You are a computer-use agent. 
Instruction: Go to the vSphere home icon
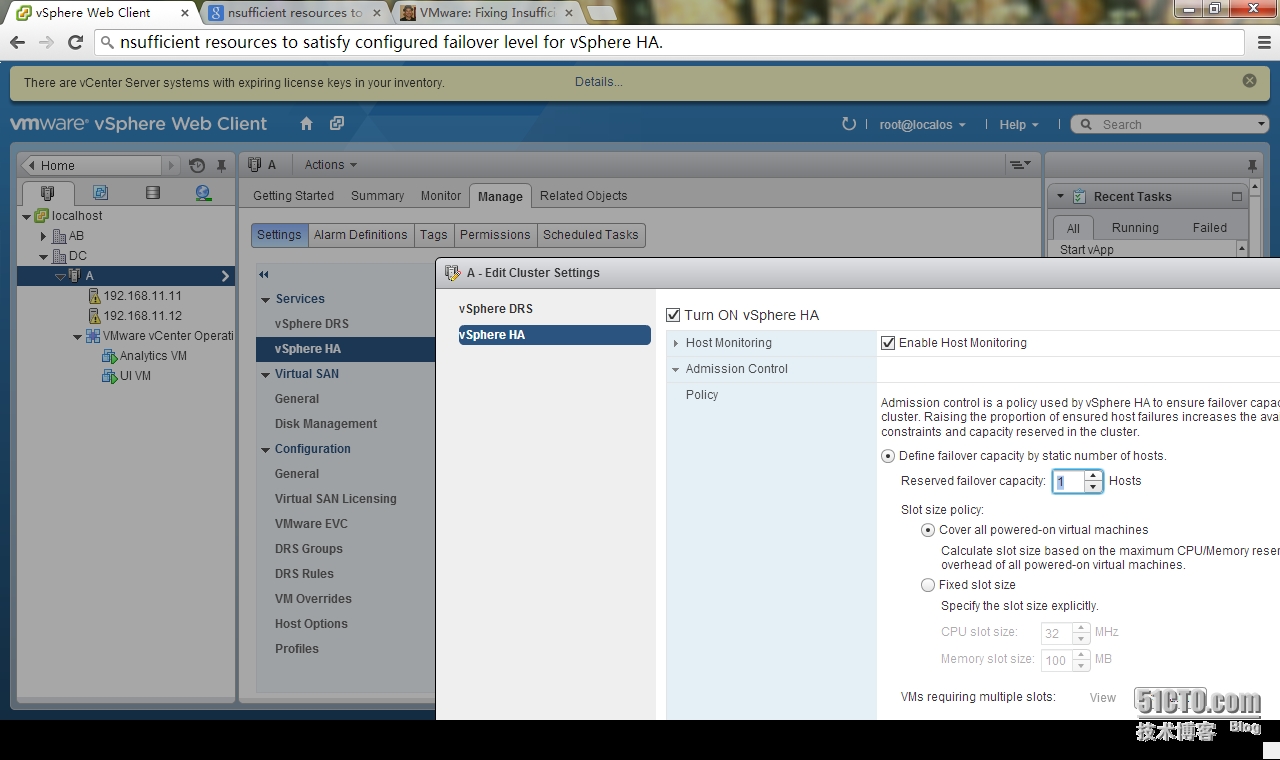click(x=306, y=124)
